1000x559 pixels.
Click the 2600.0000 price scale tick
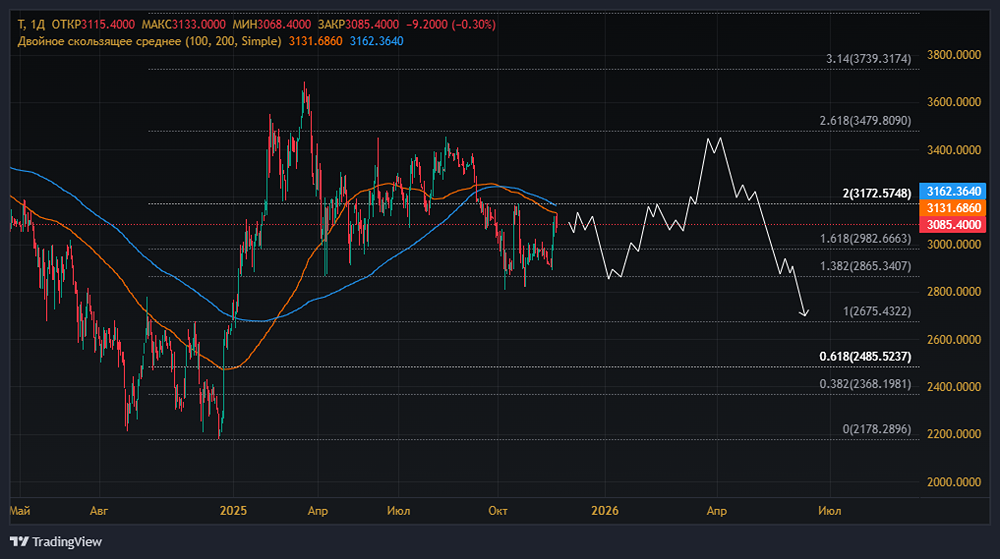tap(953, 339)
